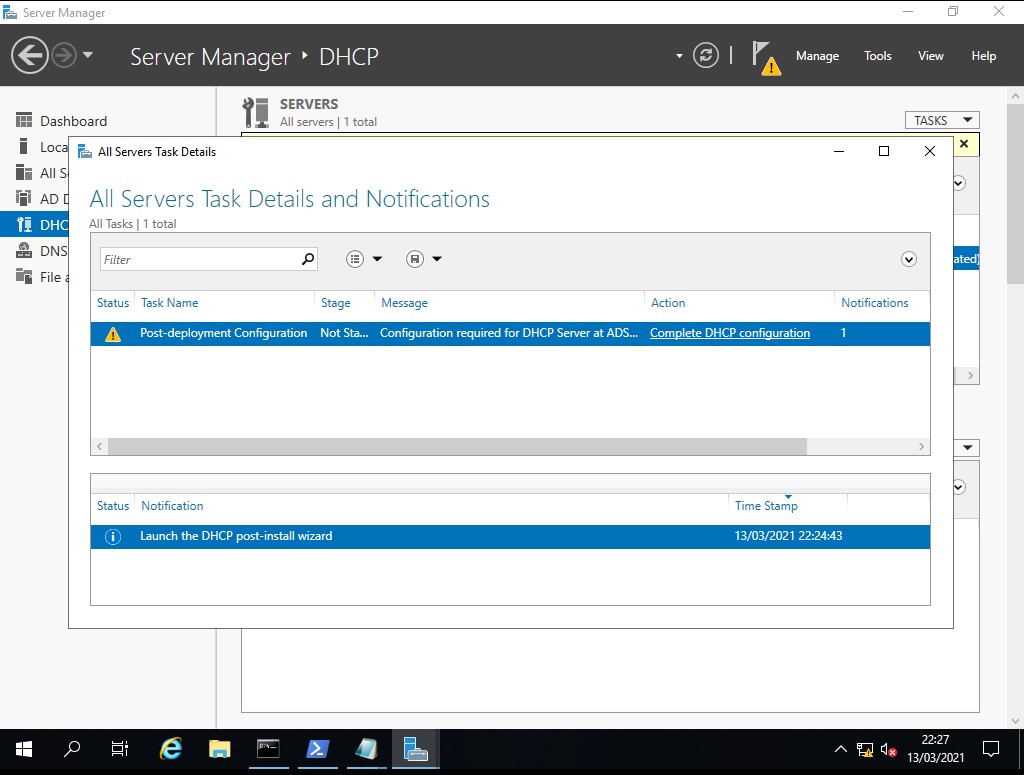Open File Explorer from the taskbar
The height and width of the screenshot is (775, 1024).
220,749
